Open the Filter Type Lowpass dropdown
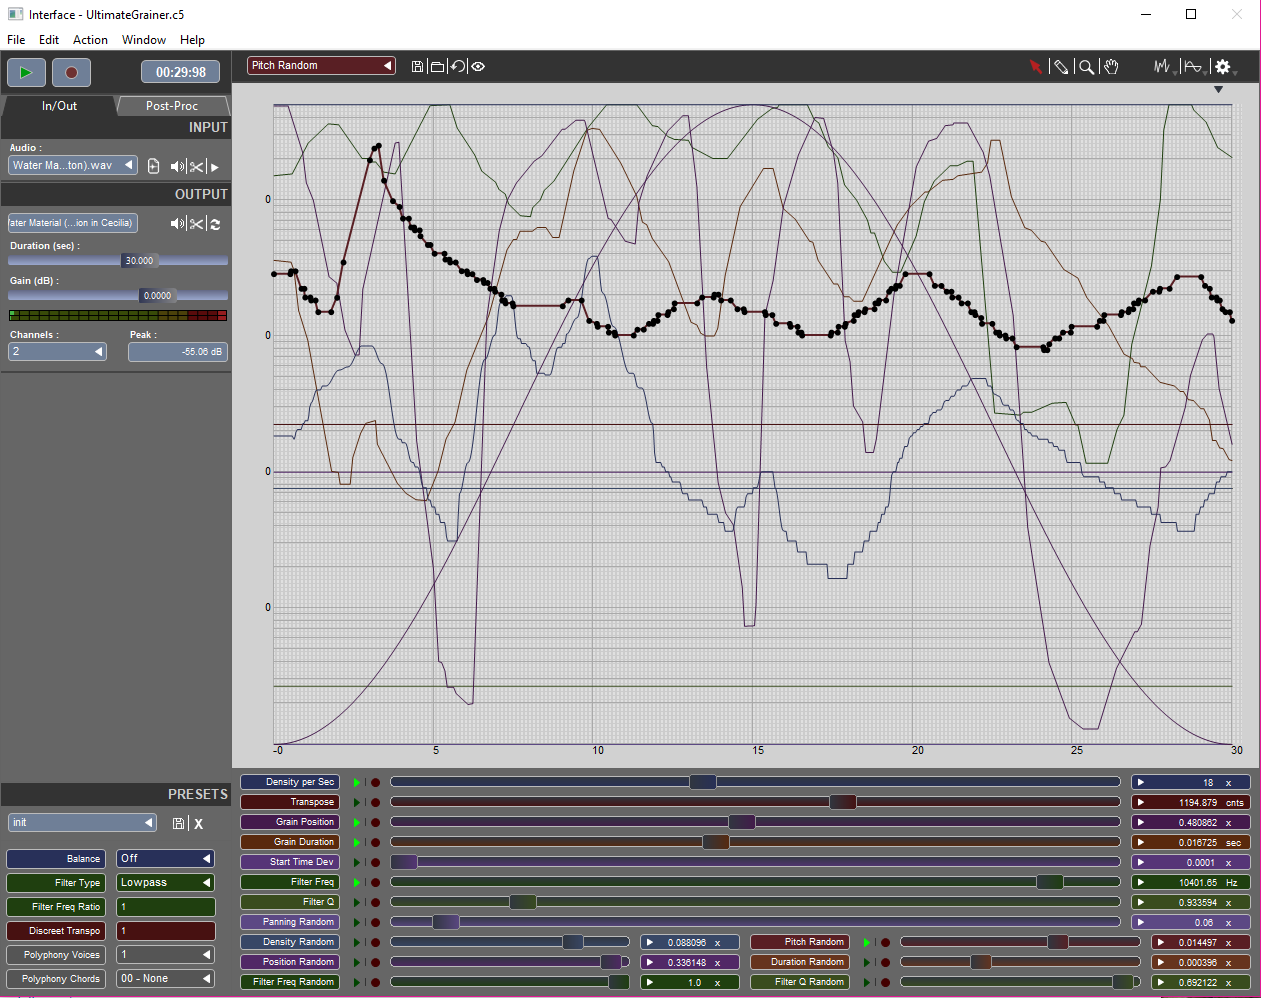Image resolution: width=1261 pixels, height=998 pixels. click(165, 882)
